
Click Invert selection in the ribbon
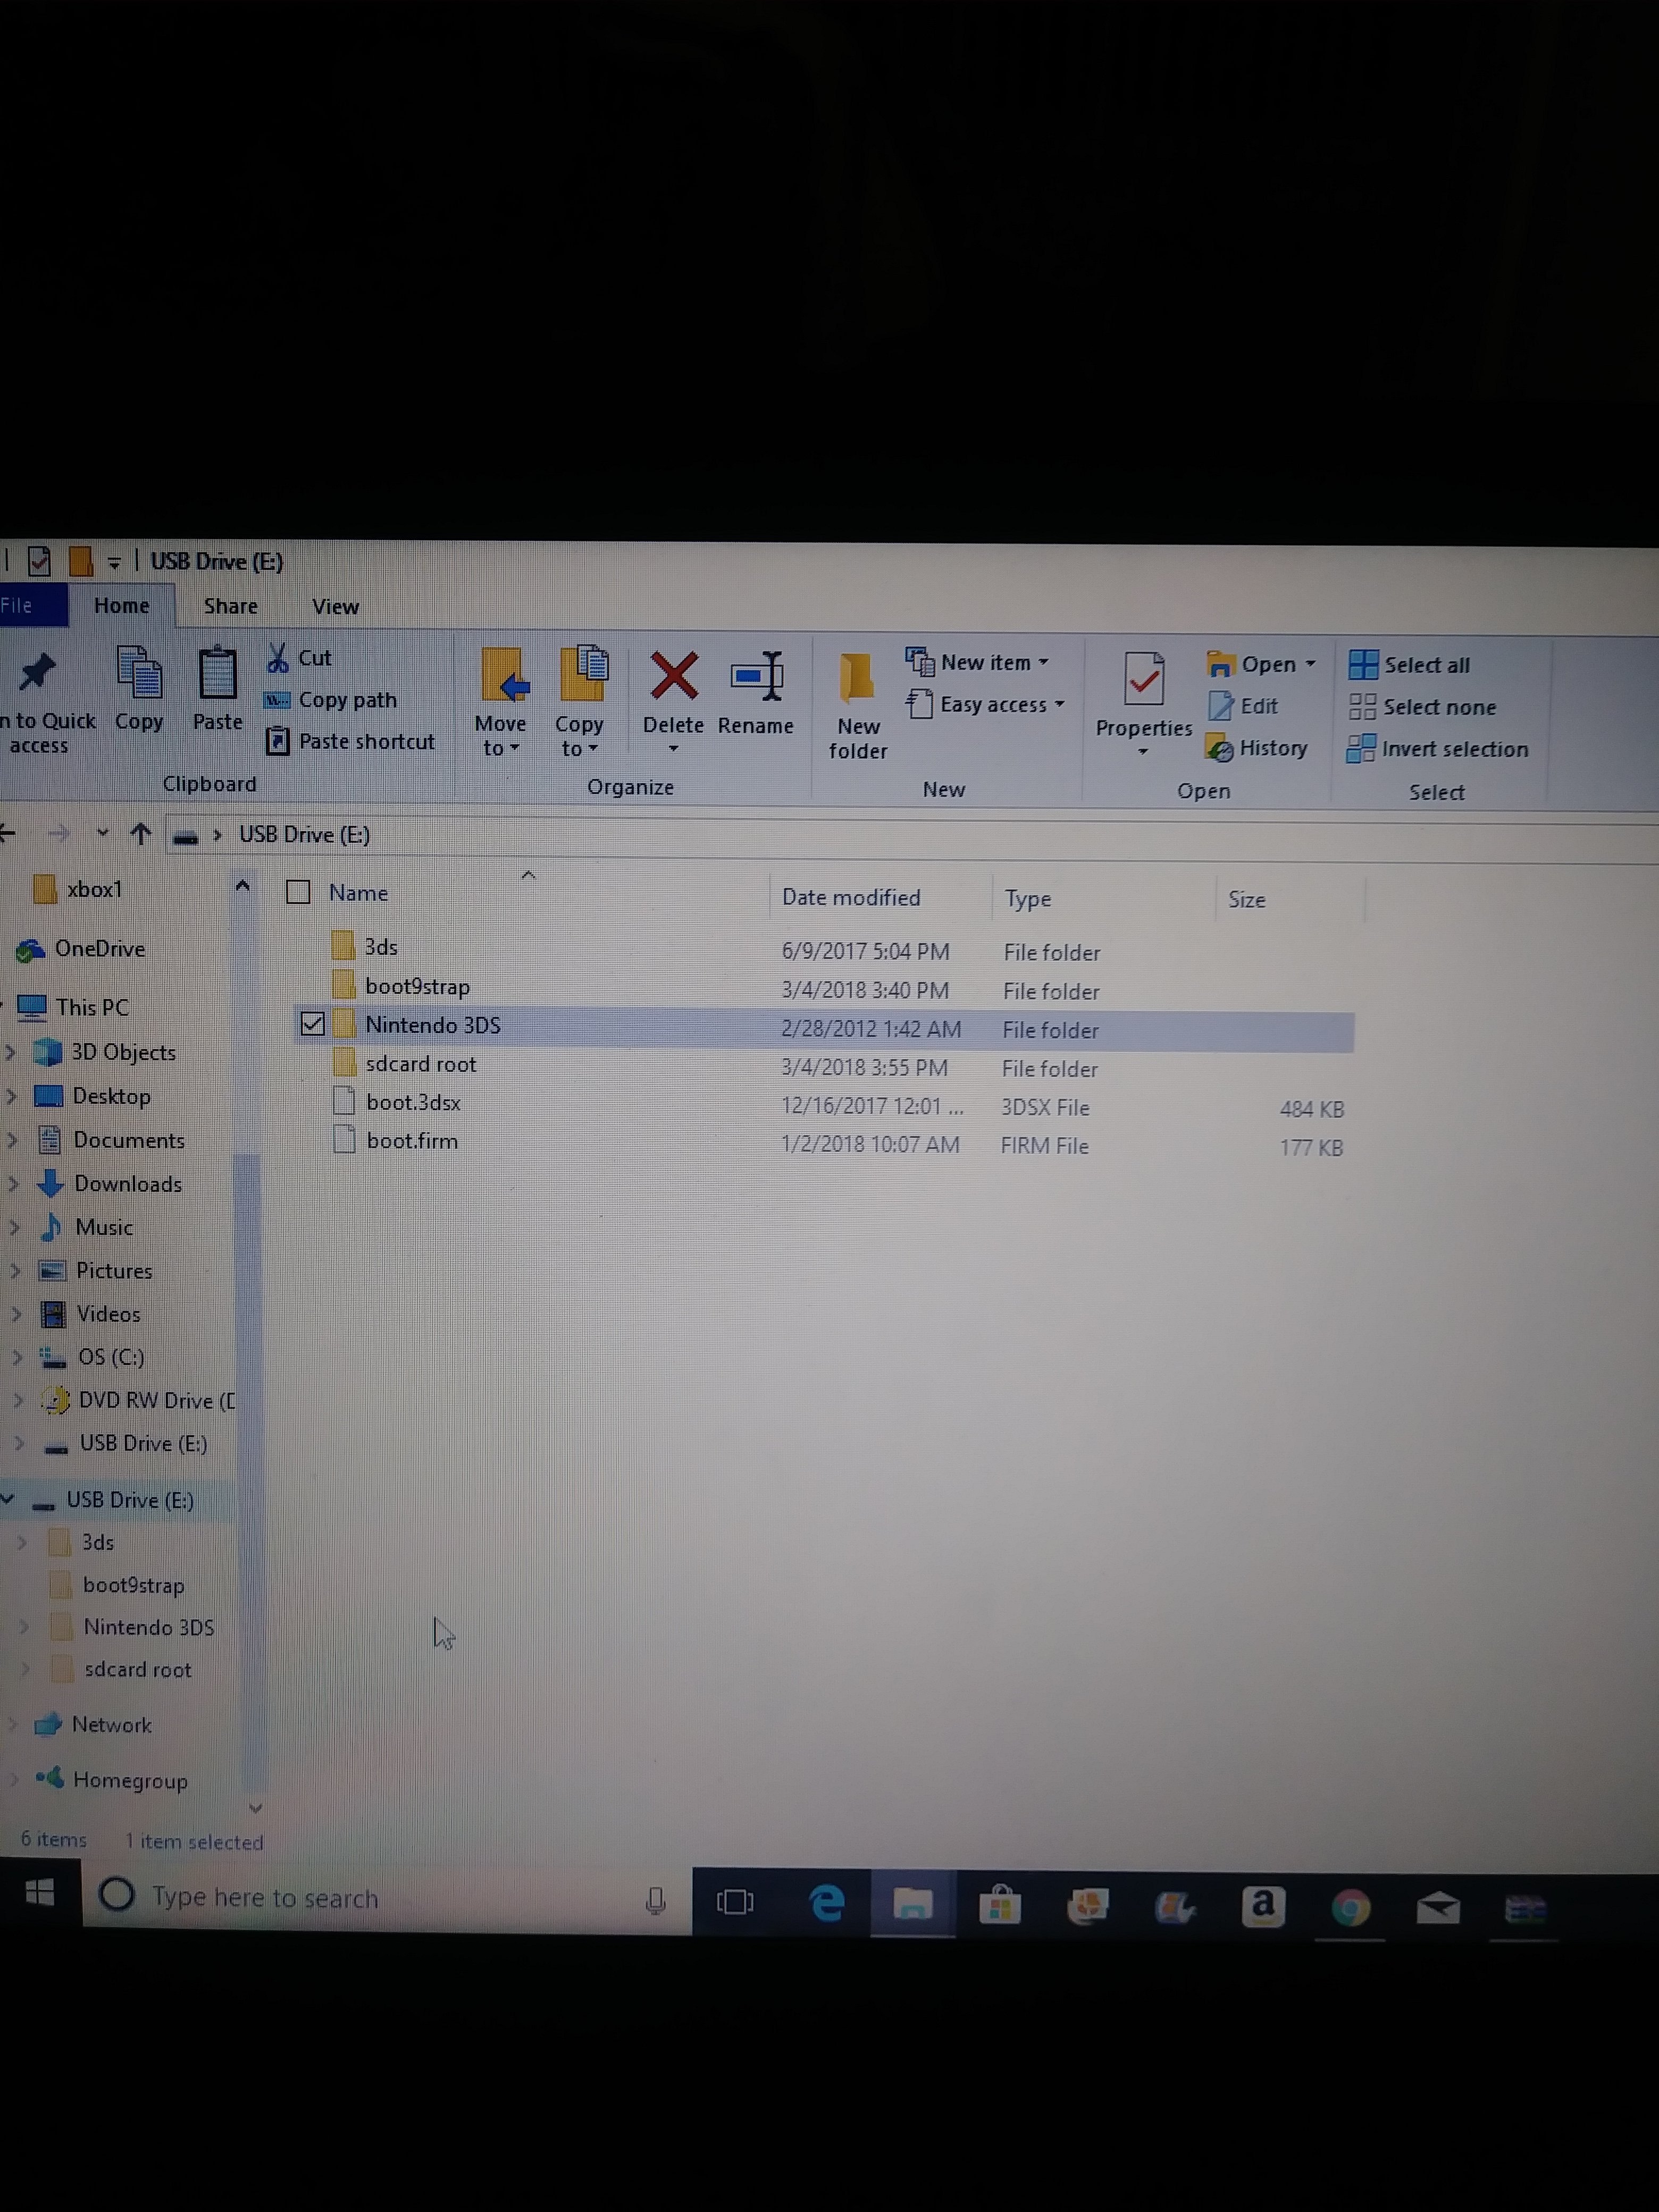pyautogui.click(x=1438, y=749)
